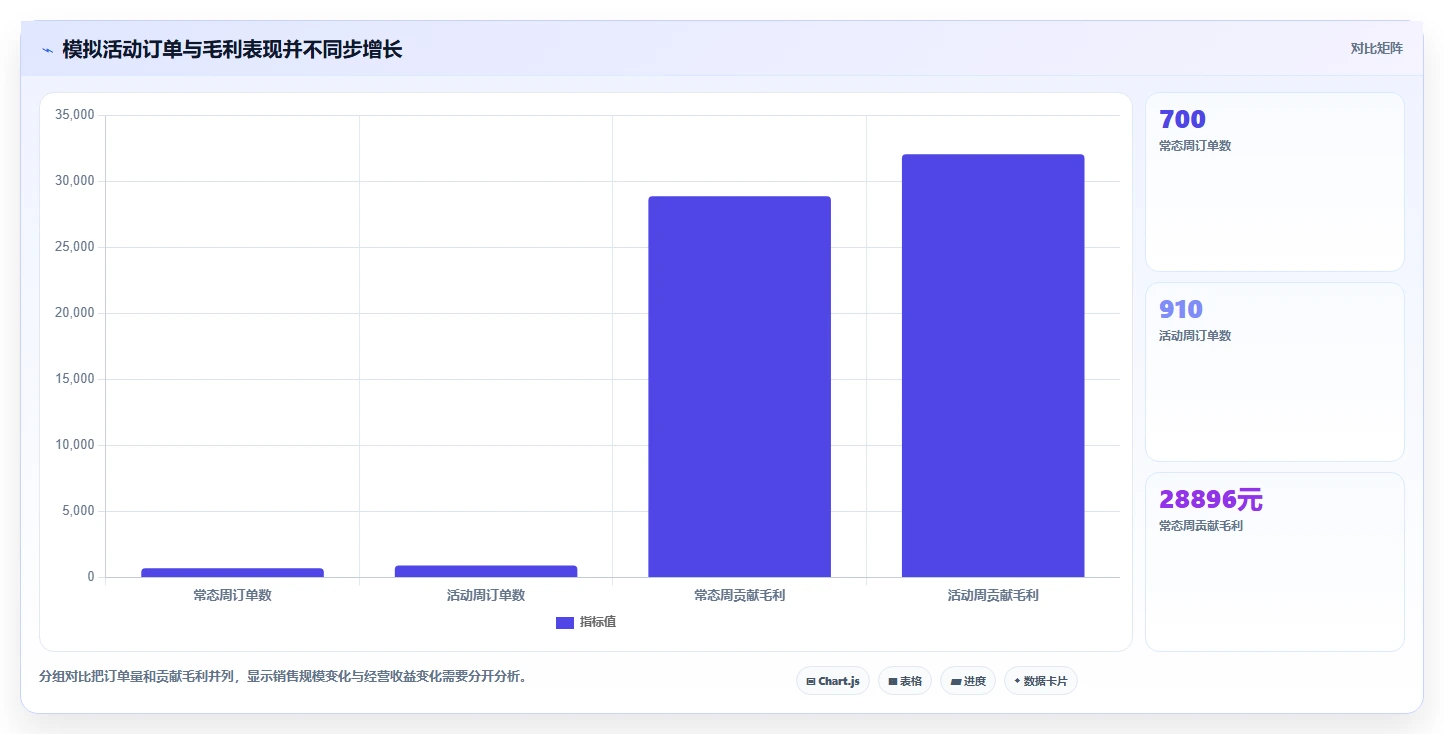Click the 5,000 y-axis tick
This screenshot has width=1444, height=734.
(x=78, y=511)
